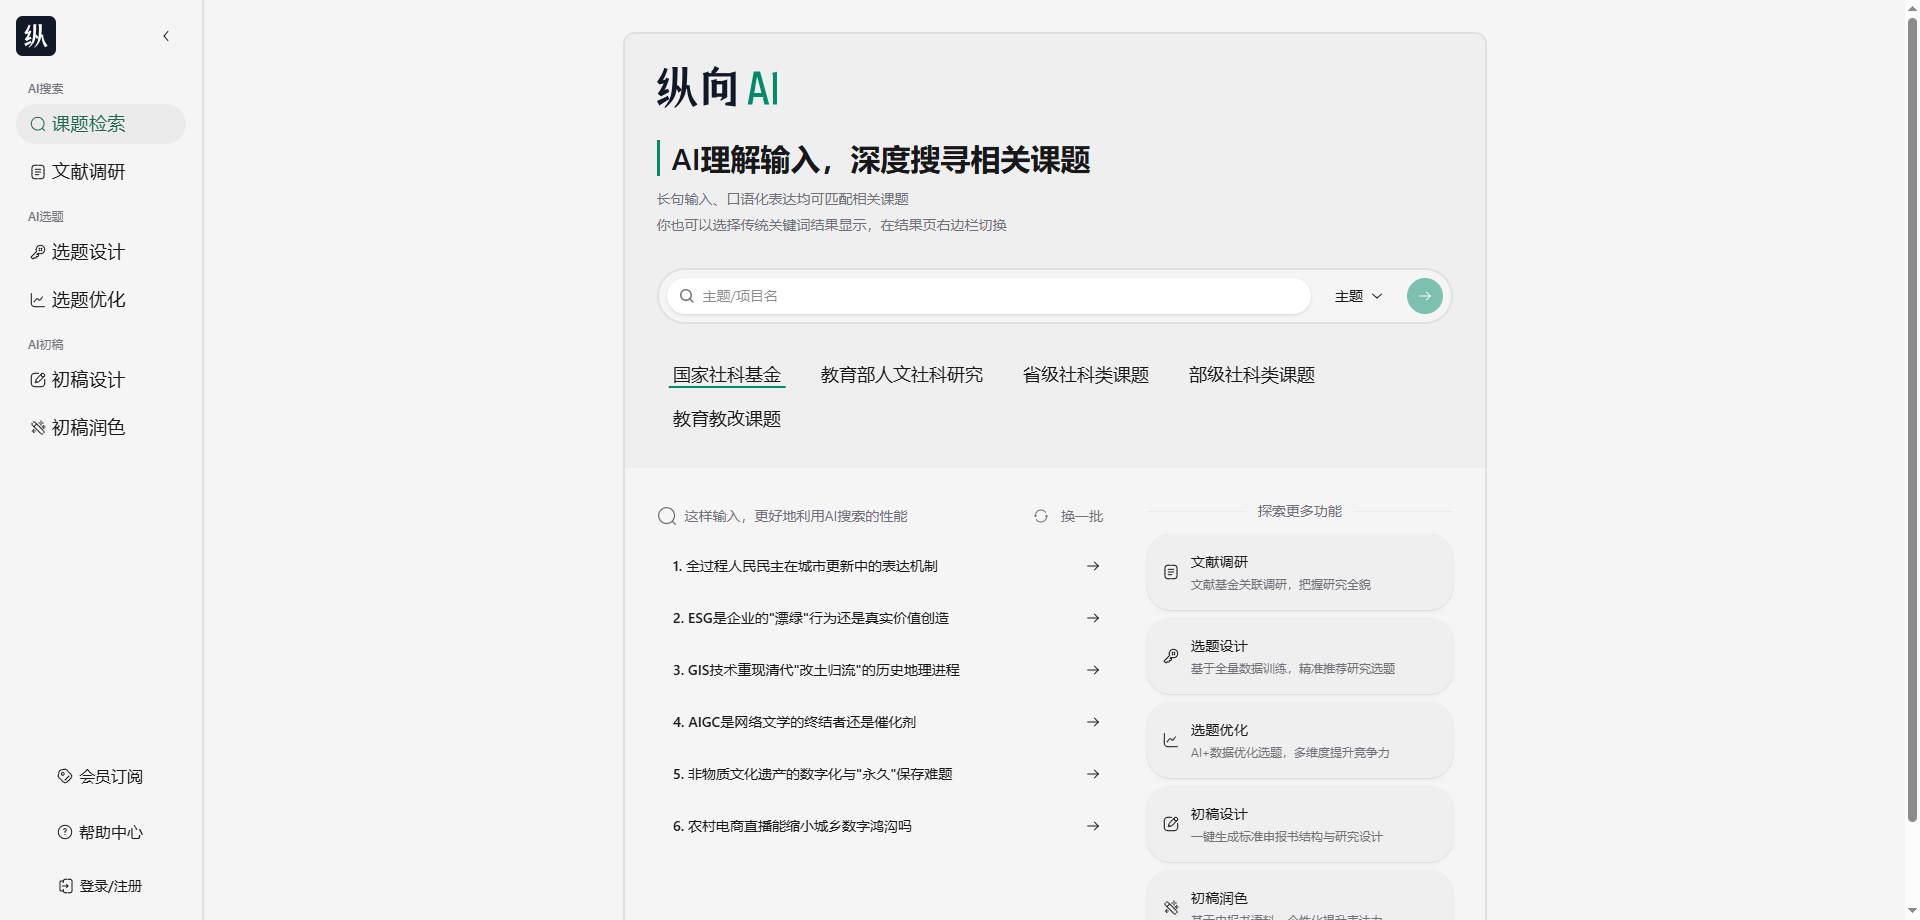Image resolution: width=1920 pixels, height=920 pixels.
Task: Select the 国家社科基金 tab
Action: (727, 375)
